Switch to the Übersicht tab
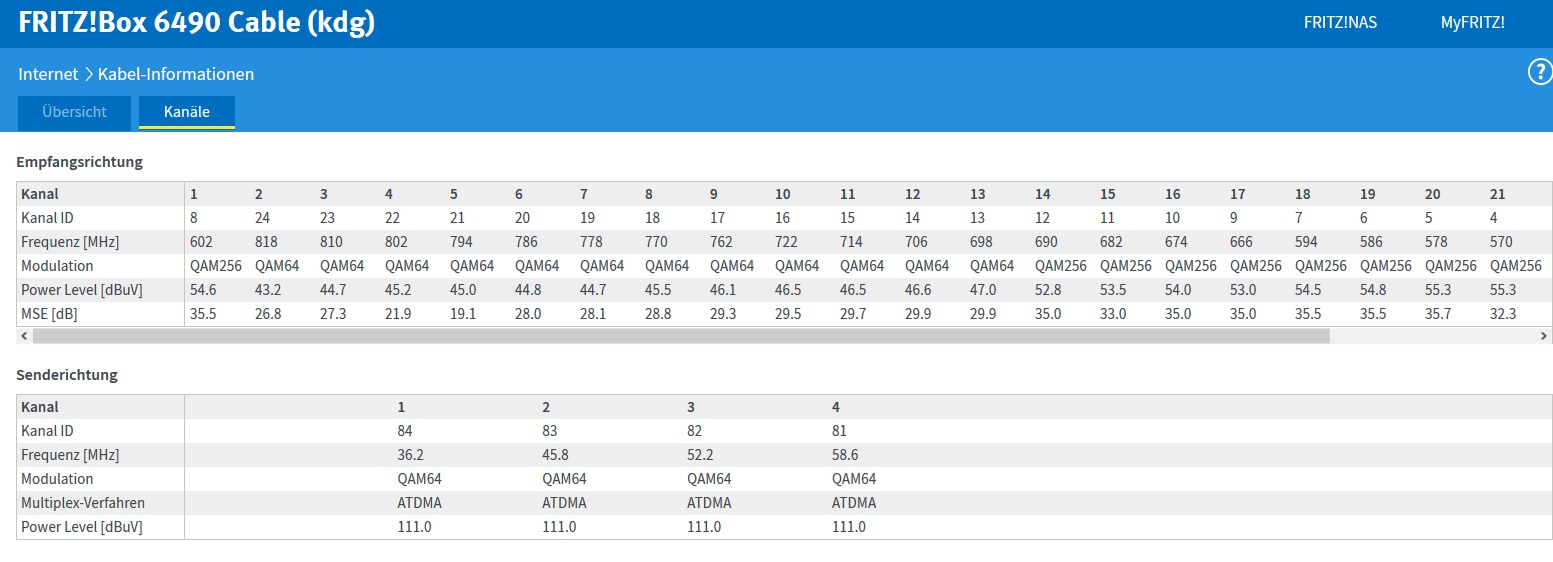1553x562 pixels. pyautogui.click(x=74, y=112)
